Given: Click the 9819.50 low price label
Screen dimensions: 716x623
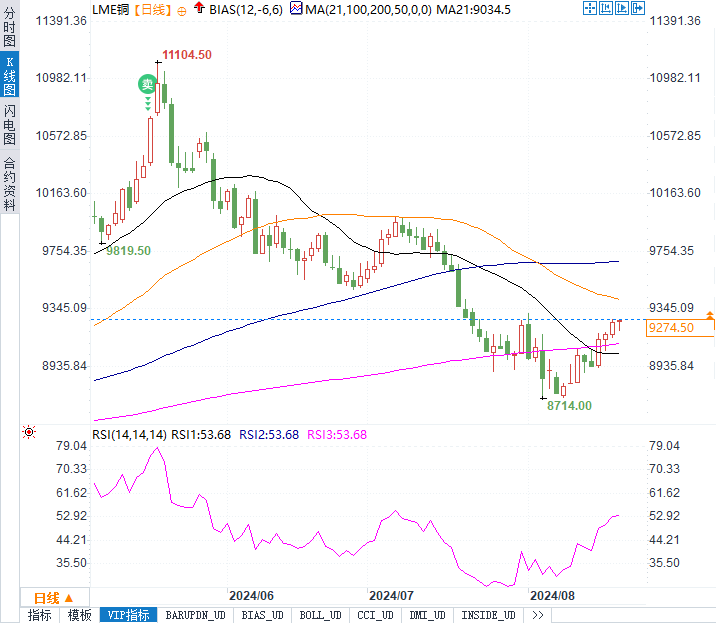Looking at the screenshot, I should 128,251.
